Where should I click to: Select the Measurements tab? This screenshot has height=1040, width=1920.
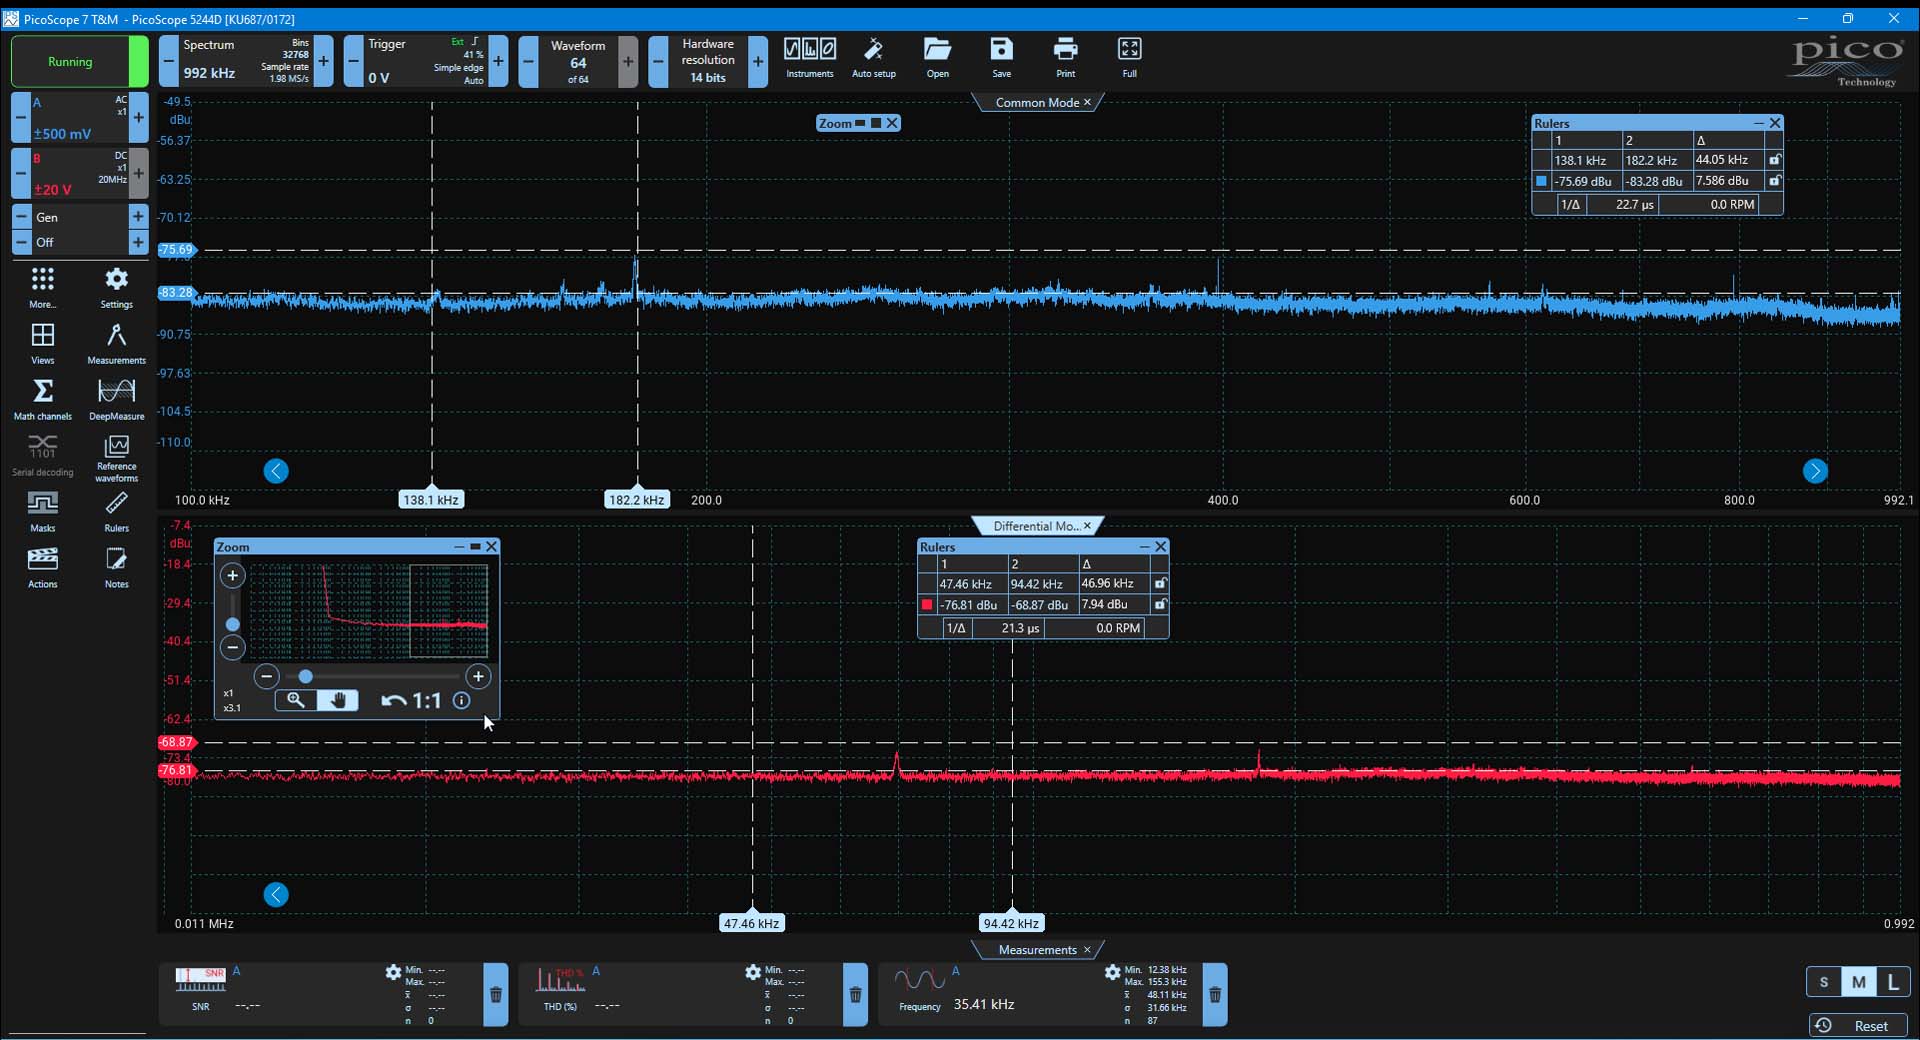(1036, 950)
